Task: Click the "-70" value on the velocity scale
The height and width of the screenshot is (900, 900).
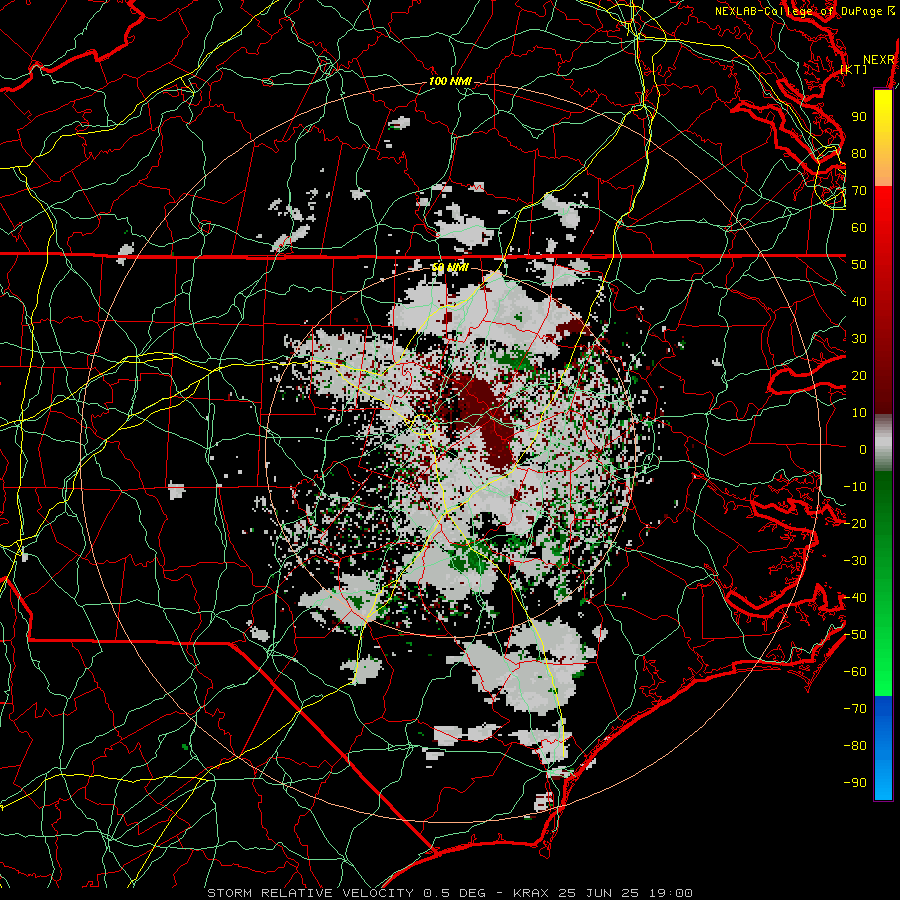Action: [x=855, y=709]
